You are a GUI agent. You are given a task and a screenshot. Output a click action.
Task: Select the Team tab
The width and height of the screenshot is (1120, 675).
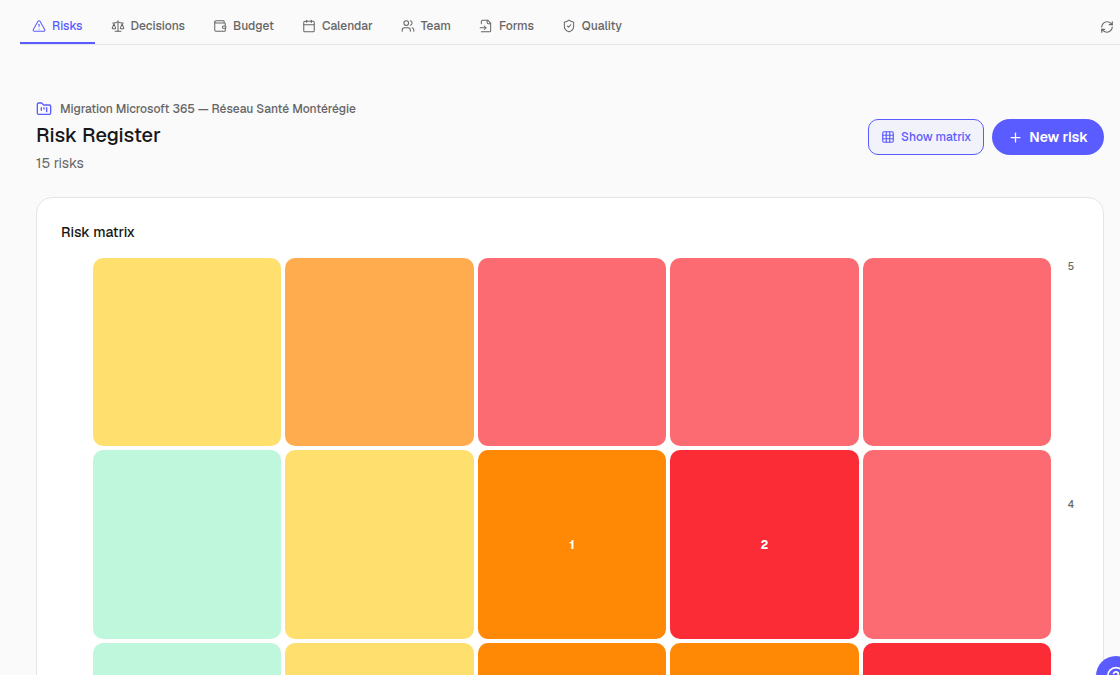[x=426, y=26]
